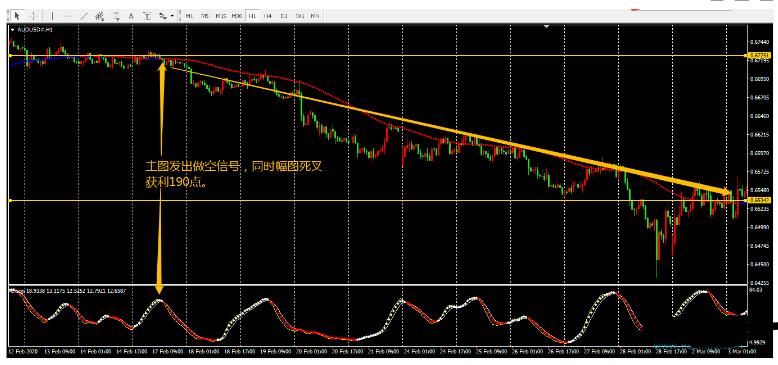Click the '12 Feb 2020' time axis label

pos(23,351)
